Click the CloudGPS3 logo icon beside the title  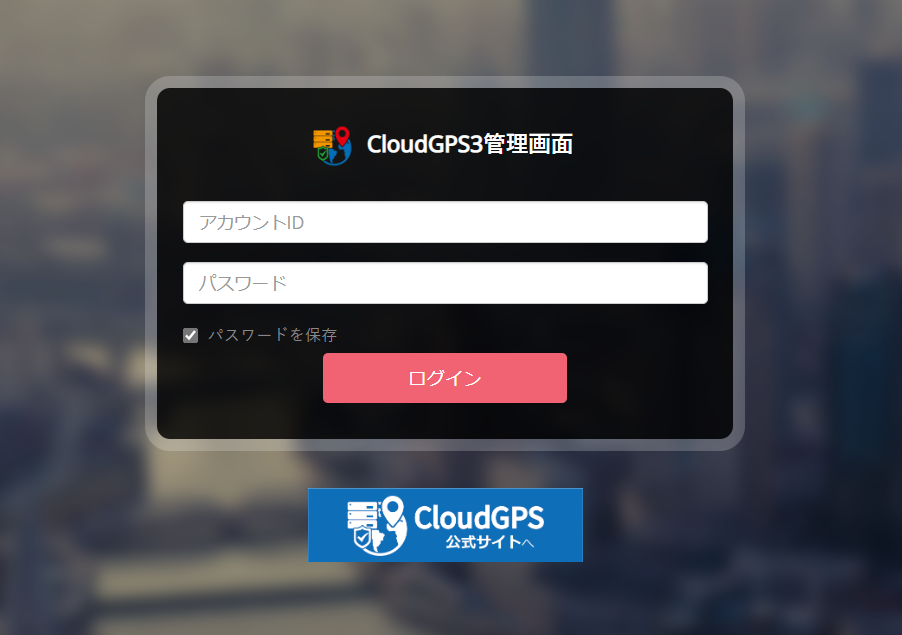332,146
